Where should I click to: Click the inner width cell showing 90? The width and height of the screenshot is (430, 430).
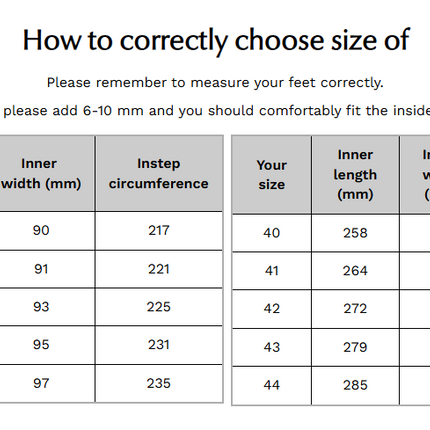47,231
